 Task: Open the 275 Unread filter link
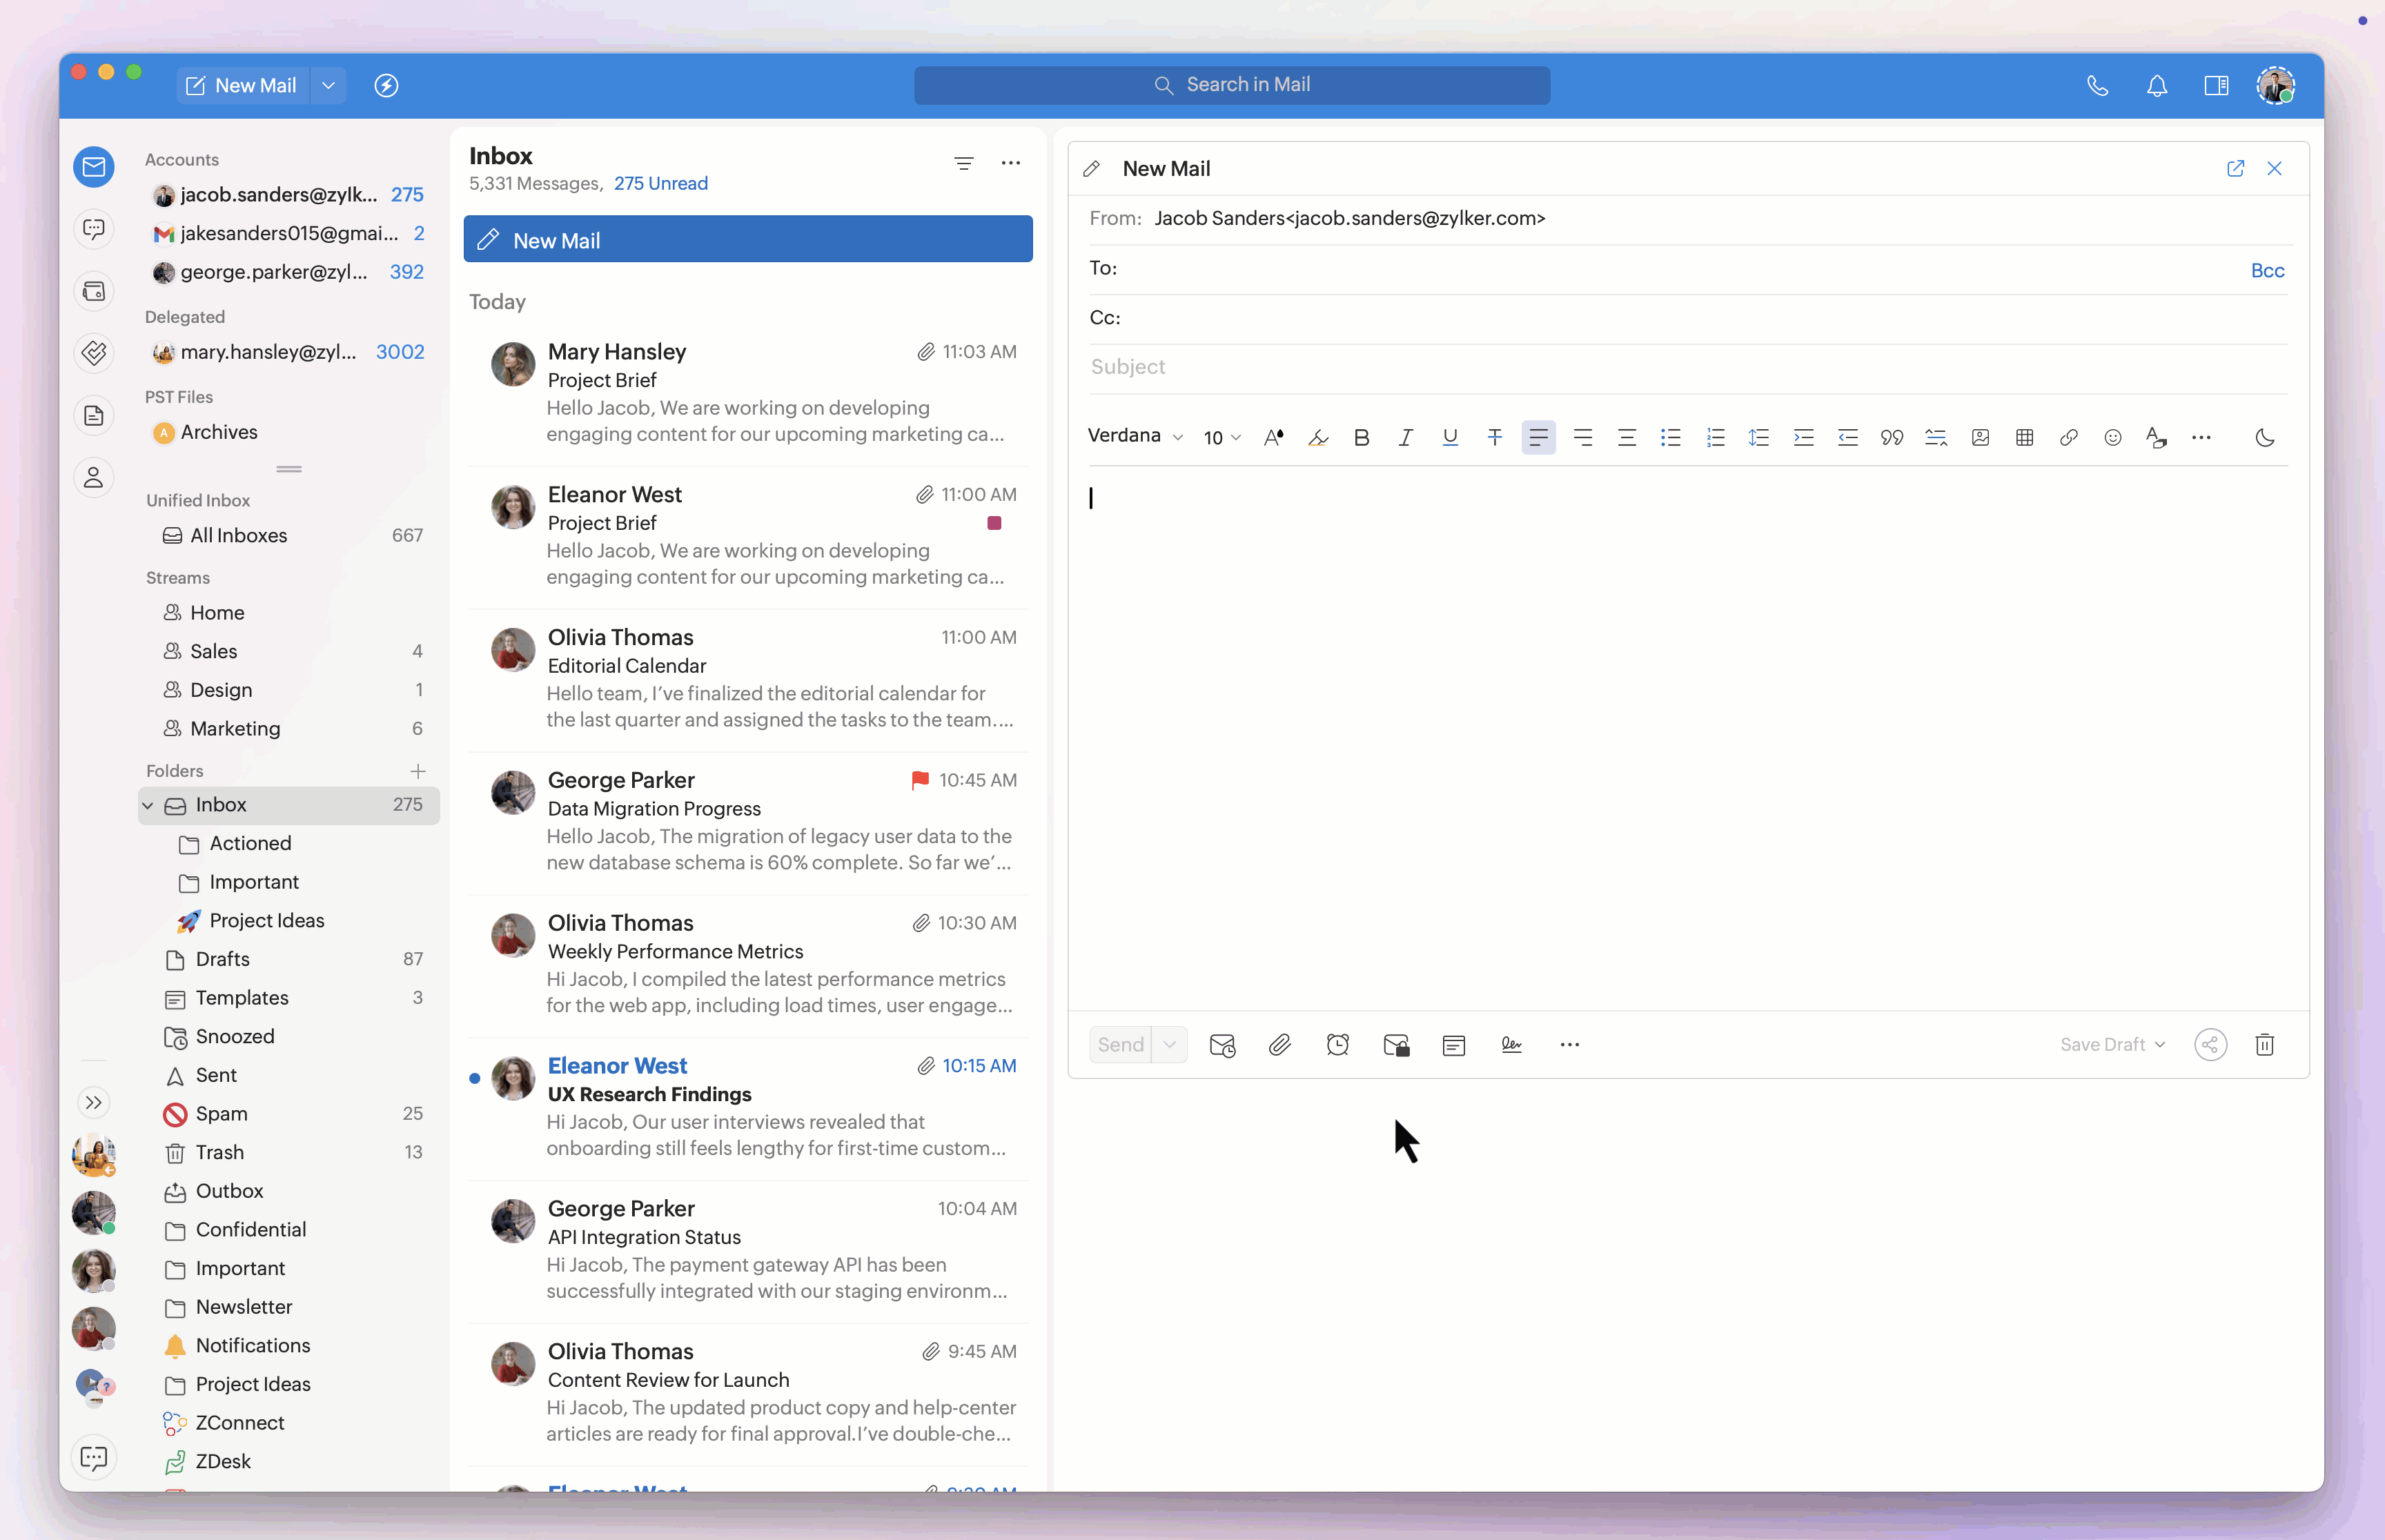(x=660, y=183)
